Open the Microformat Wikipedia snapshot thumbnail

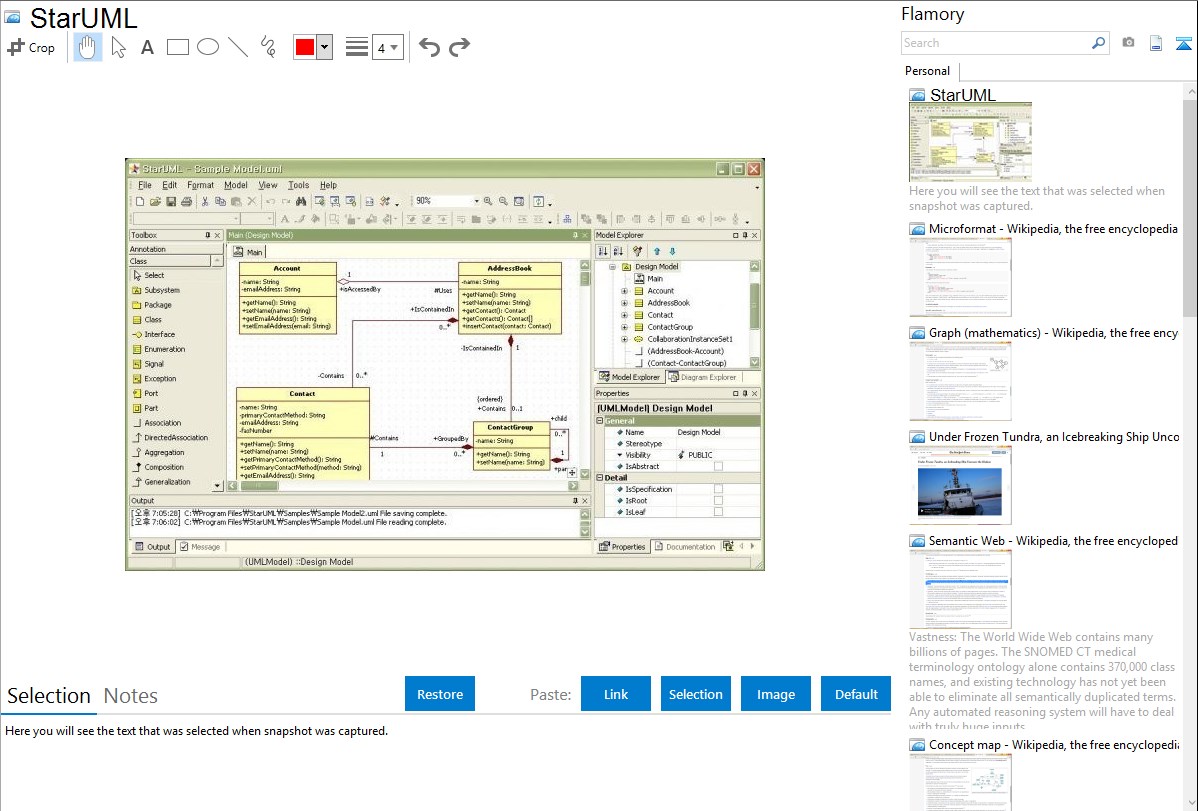pos(960,277)
